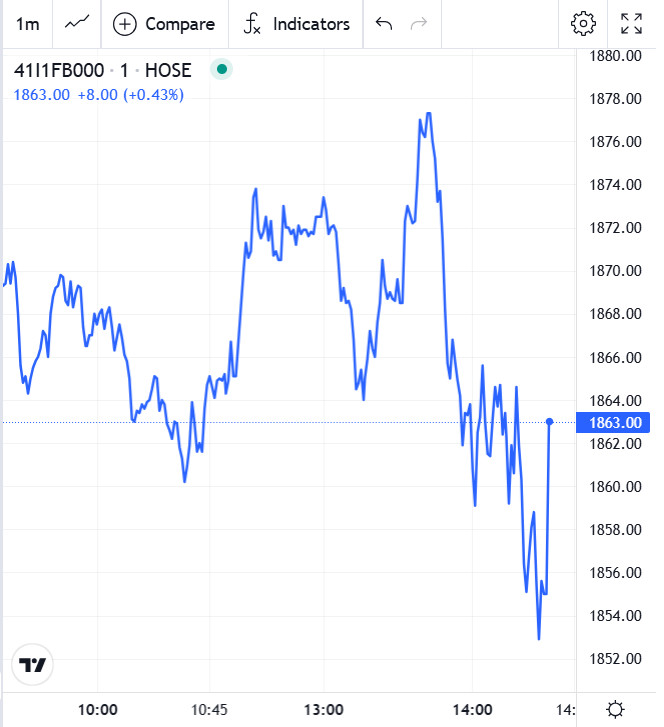Image resolution: width=664 pixels, height=727 pixels.
Task: Click the Compare symbols button
Action: (165, 24)
